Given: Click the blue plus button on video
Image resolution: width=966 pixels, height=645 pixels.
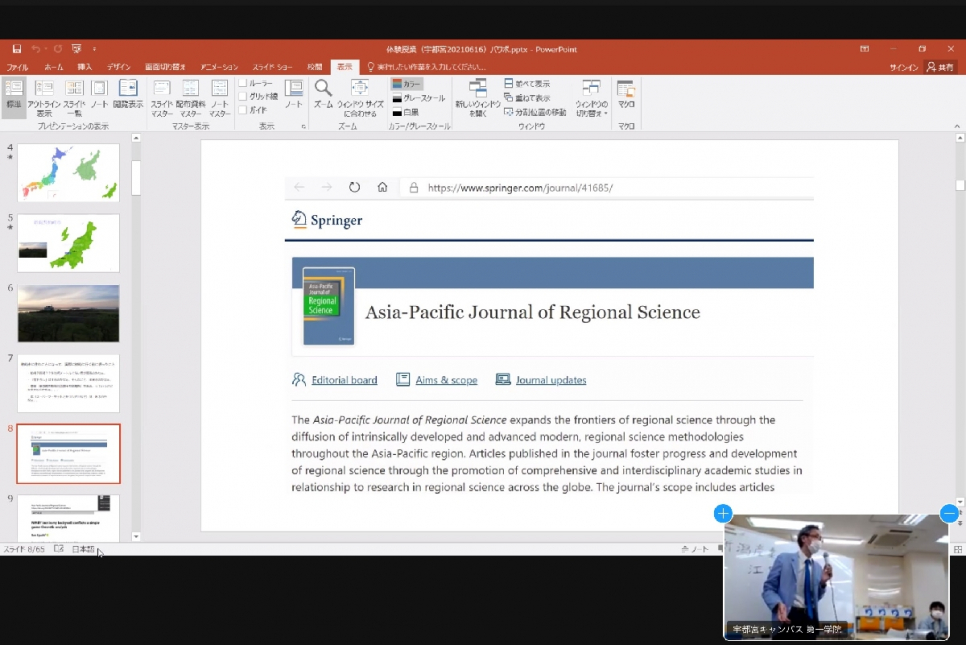Looking at the screenshot, I should (723, 513).
